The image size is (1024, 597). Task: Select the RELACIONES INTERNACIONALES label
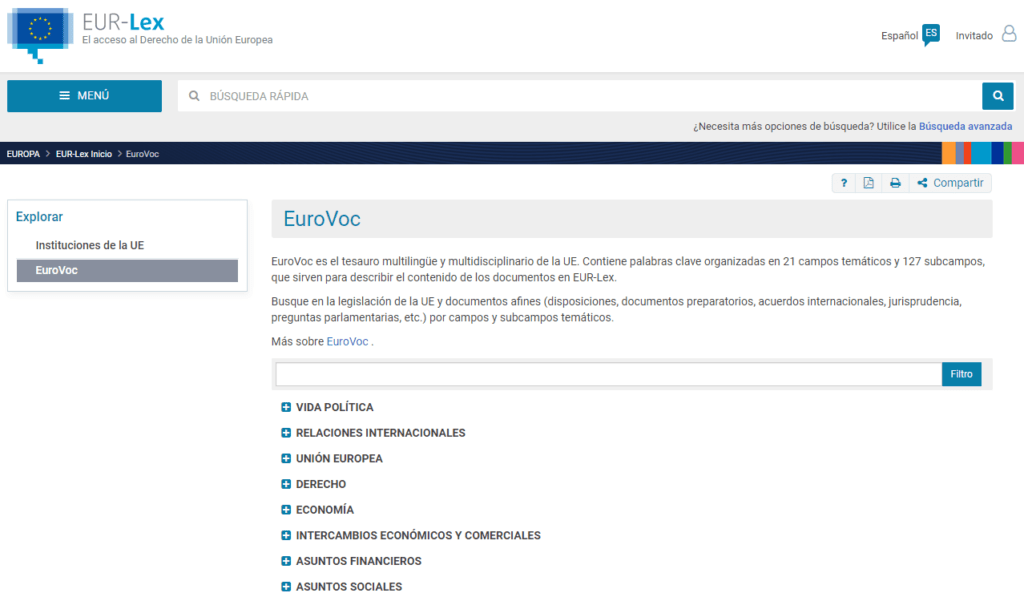click(x=380, y=433)
